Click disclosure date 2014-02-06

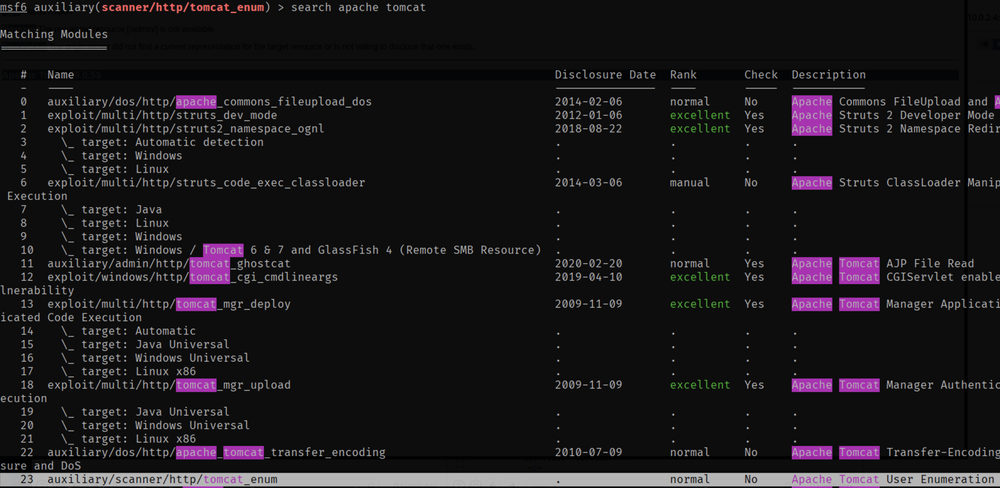(x=589, y=102)
